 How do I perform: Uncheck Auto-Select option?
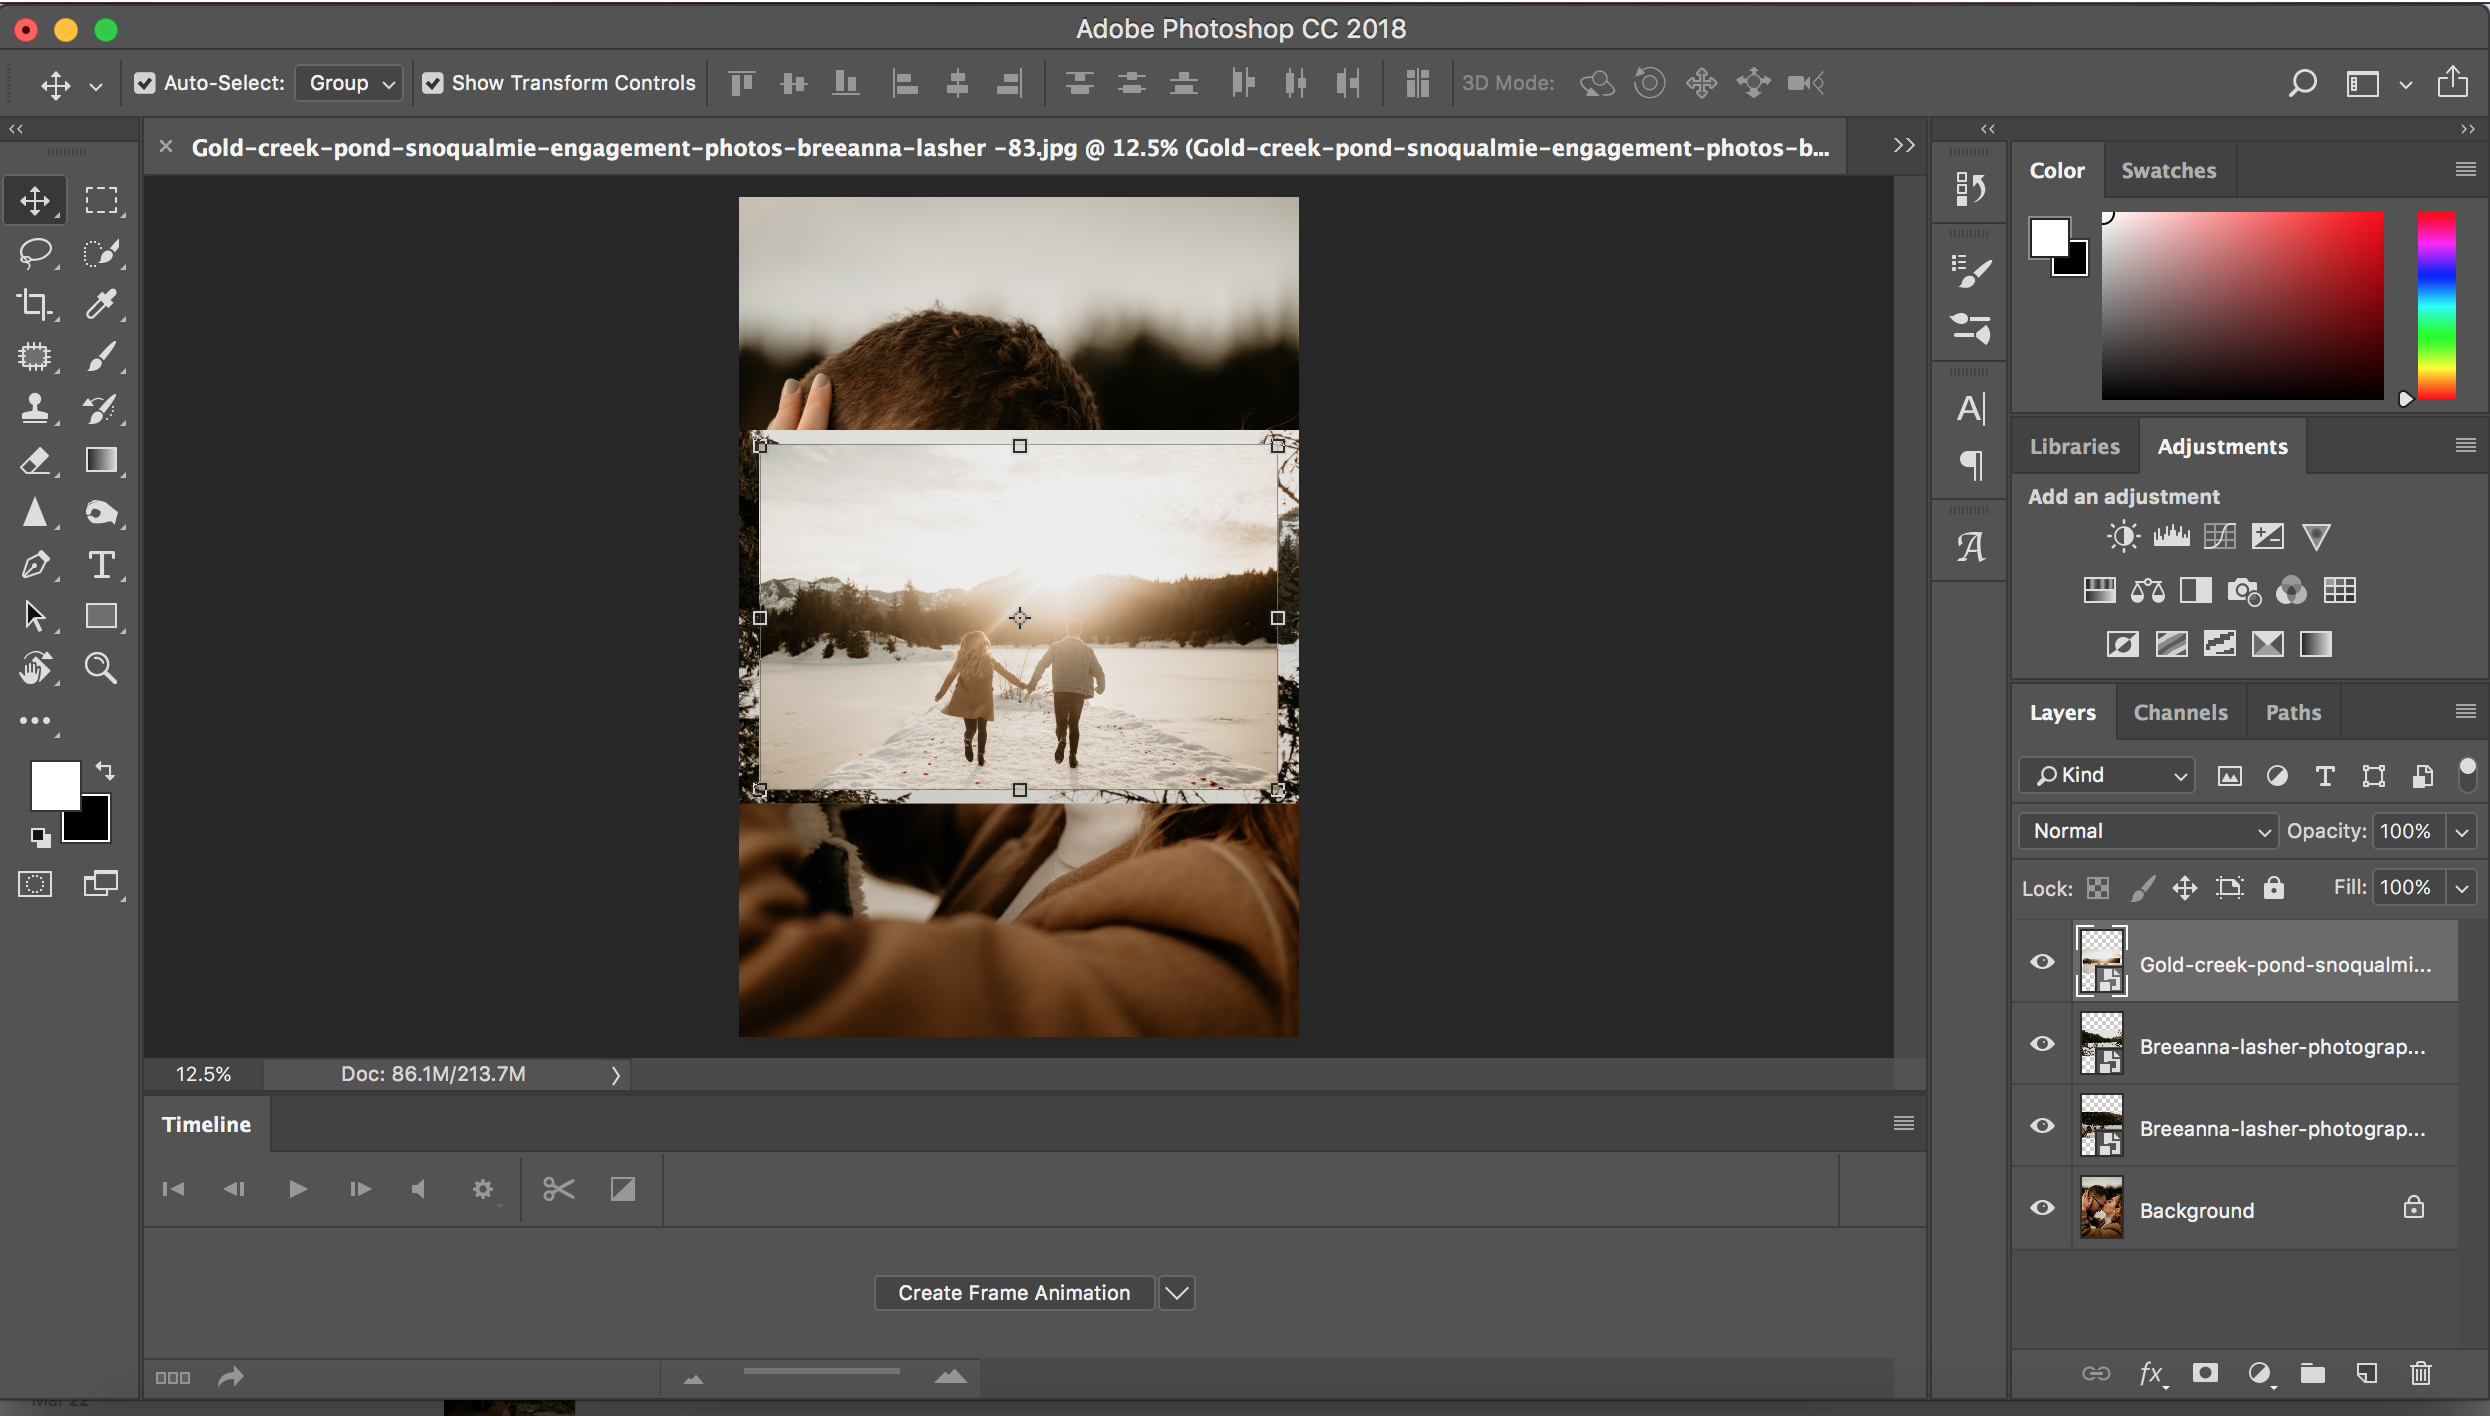tap(145, 82)
